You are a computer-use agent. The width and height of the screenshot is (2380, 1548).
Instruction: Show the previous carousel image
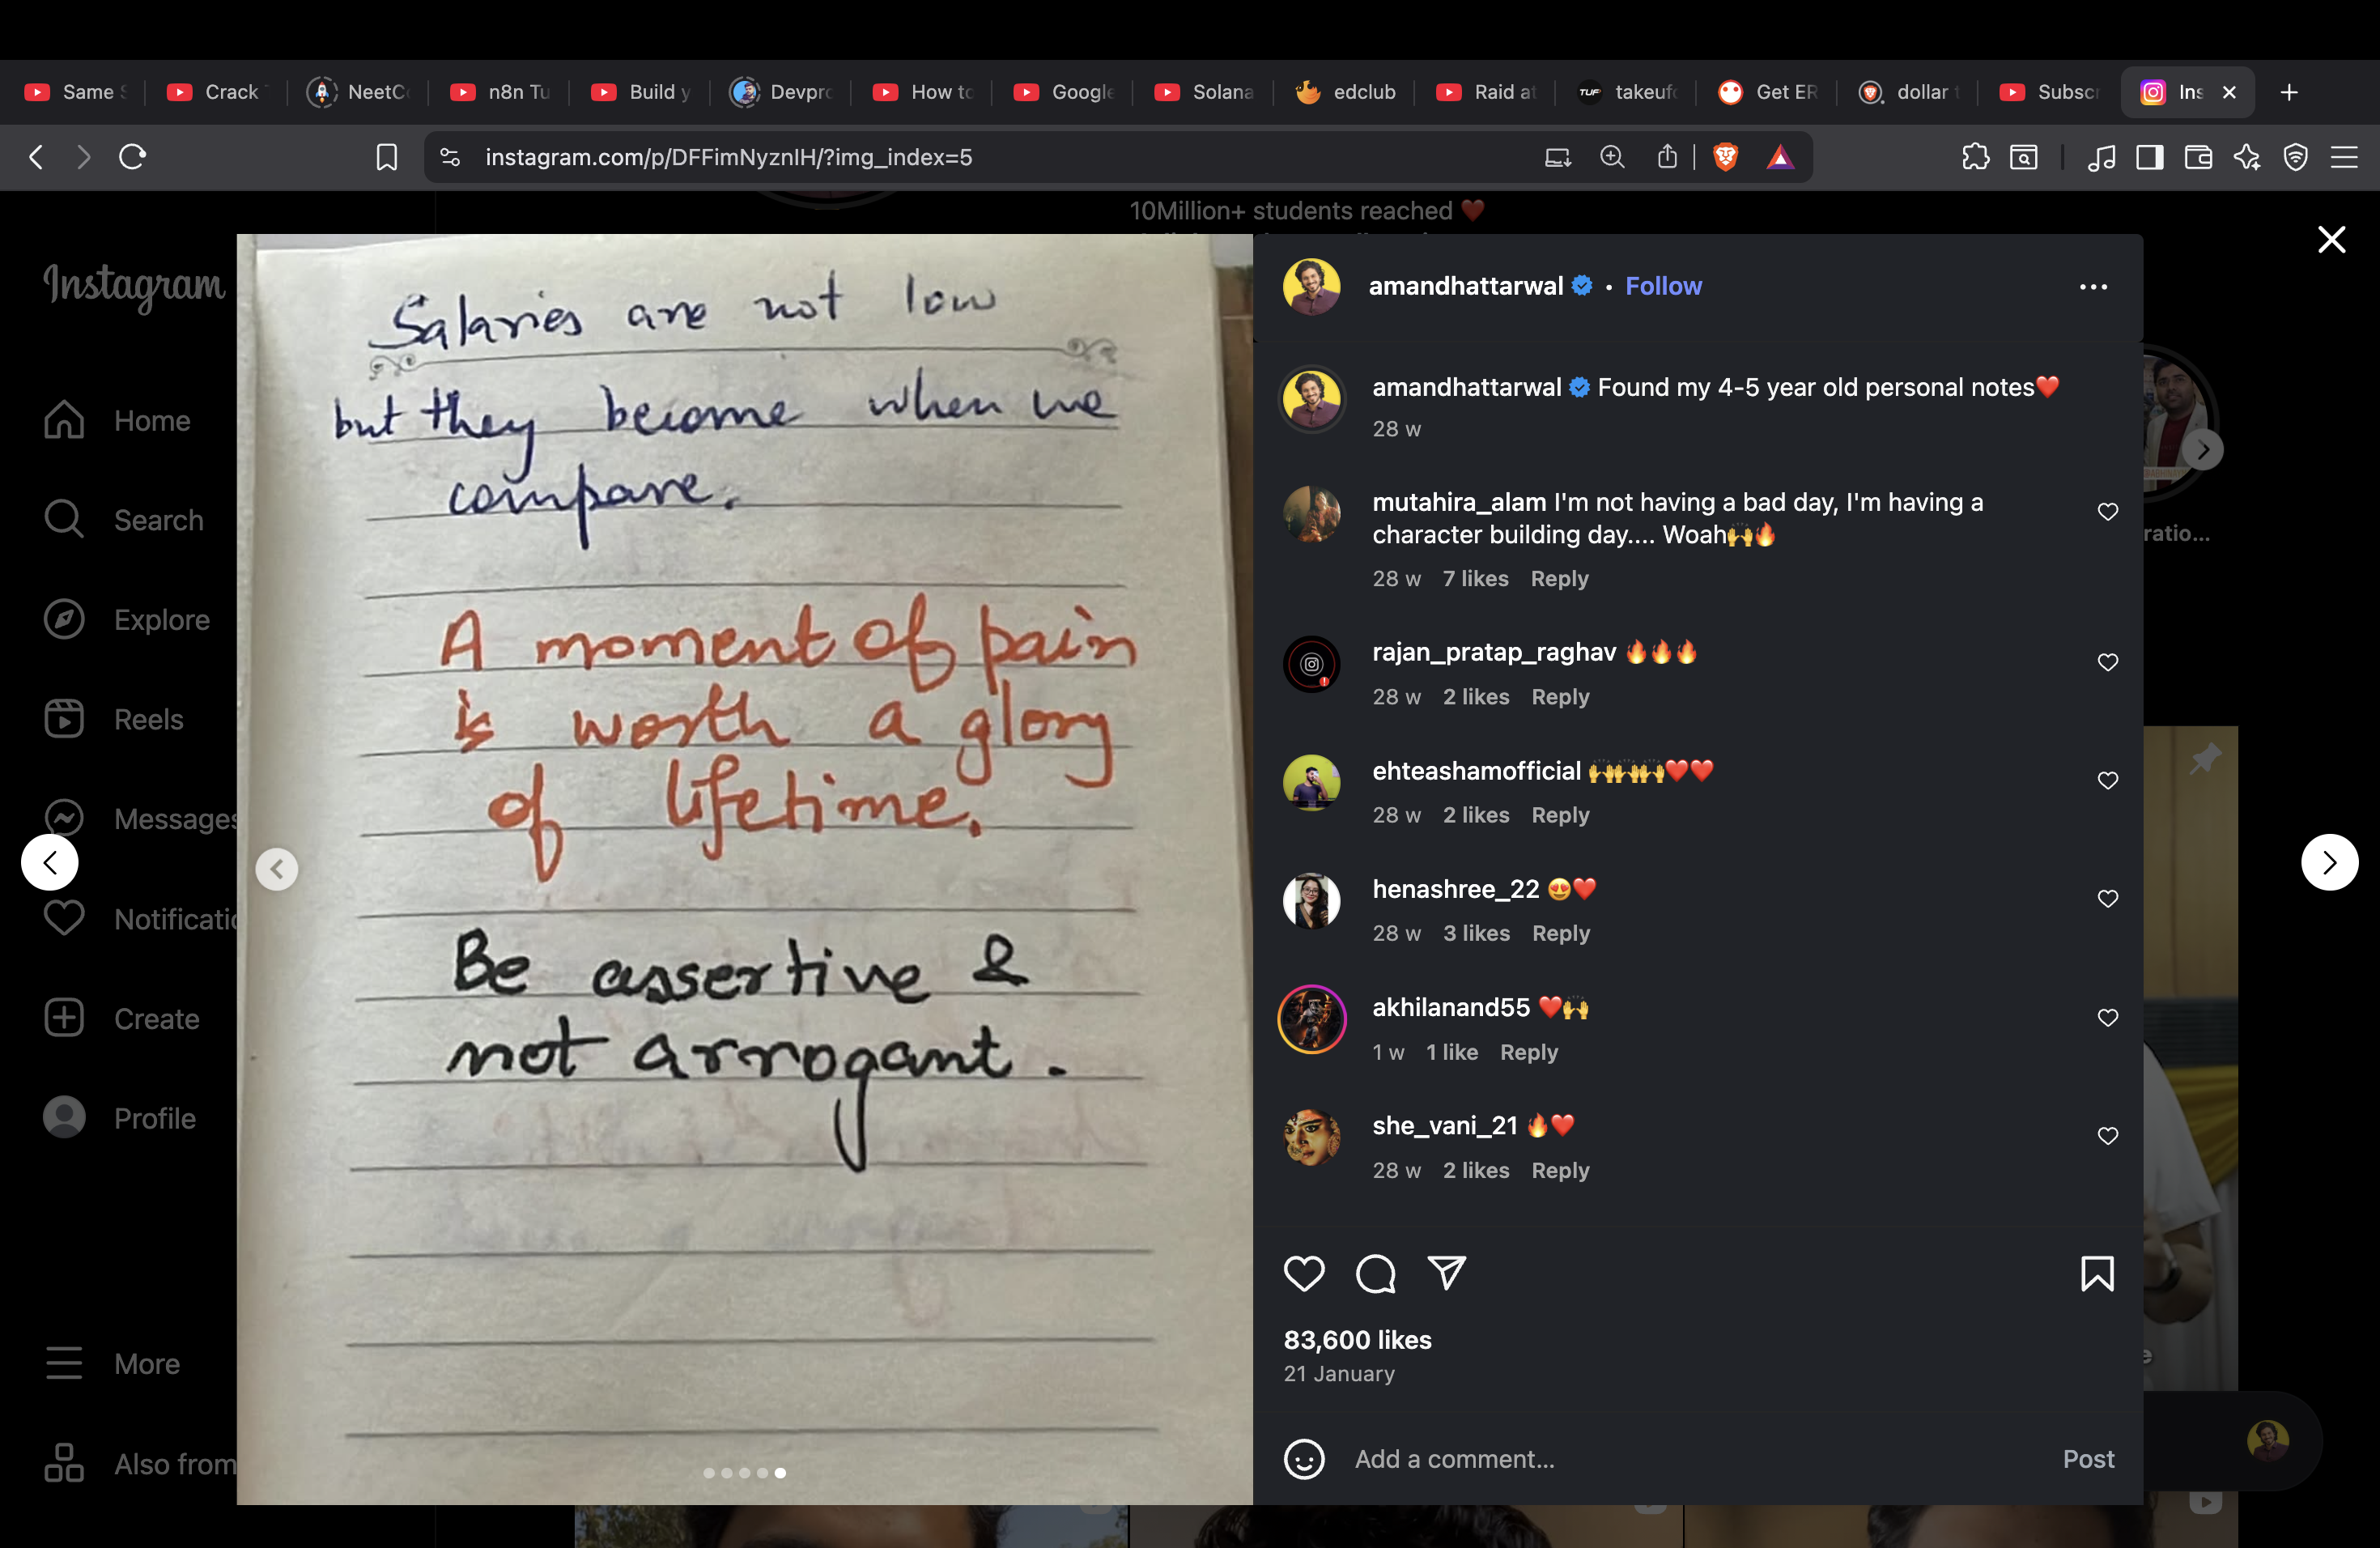[277, 869]
